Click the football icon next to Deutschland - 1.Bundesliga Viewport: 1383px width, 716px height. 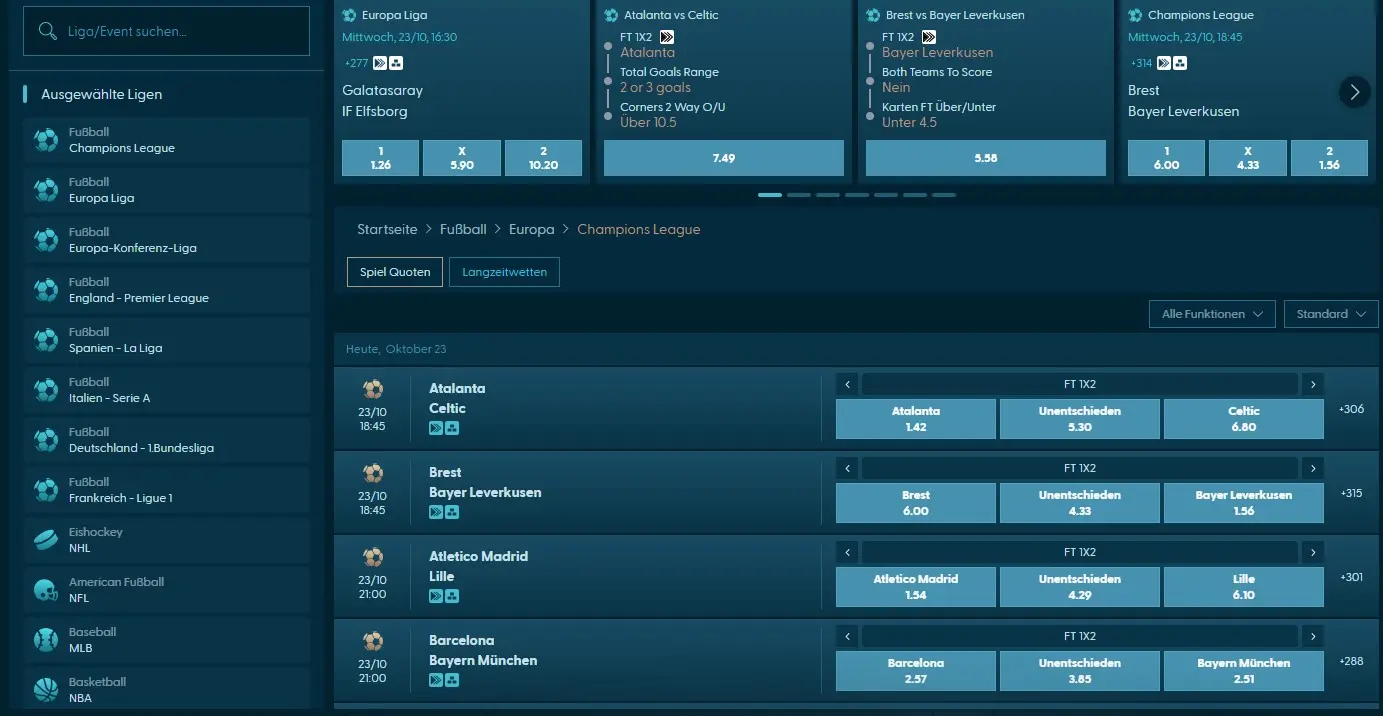[x=46, y=440]
